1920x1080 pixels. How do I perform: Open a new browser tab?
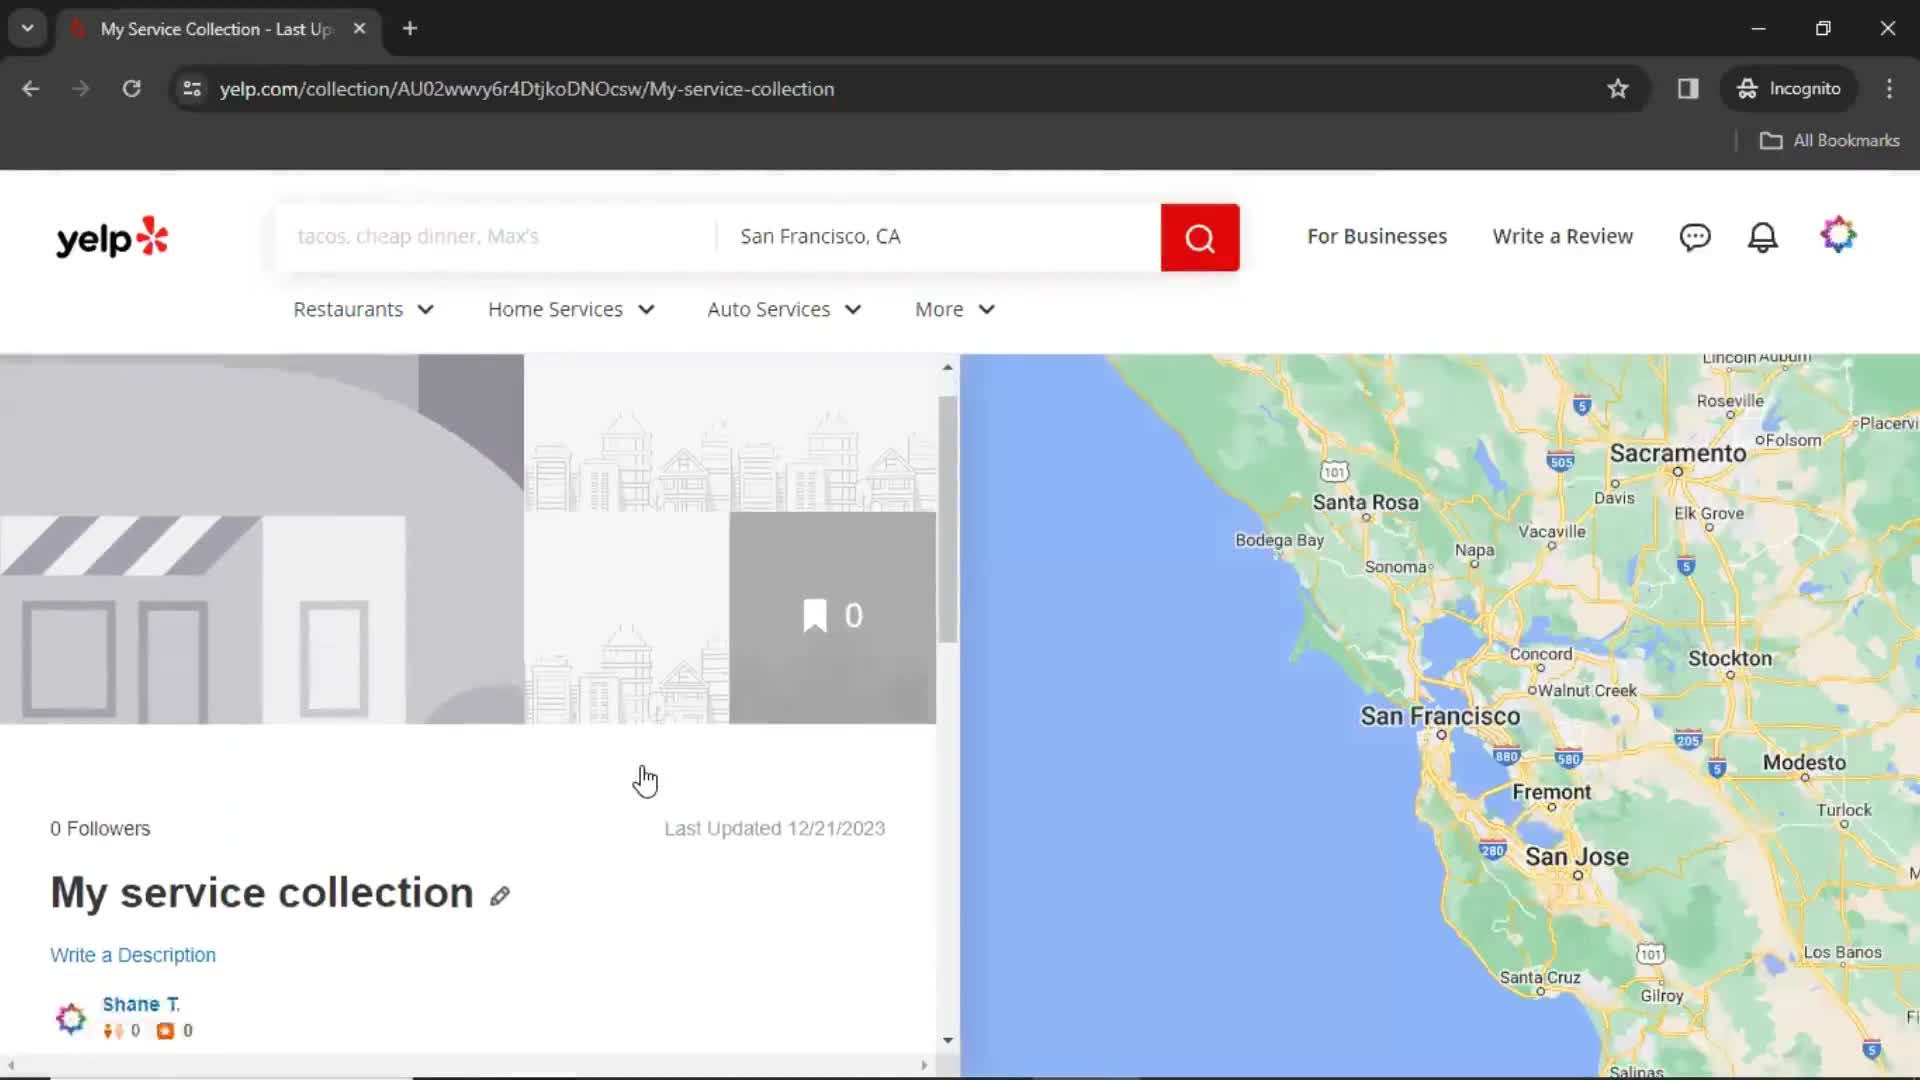coord(410,29)
